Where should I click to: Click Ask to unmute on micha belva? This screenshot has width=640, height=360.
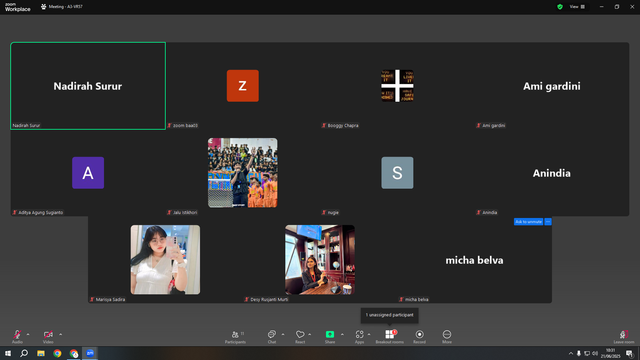(528, 222)
